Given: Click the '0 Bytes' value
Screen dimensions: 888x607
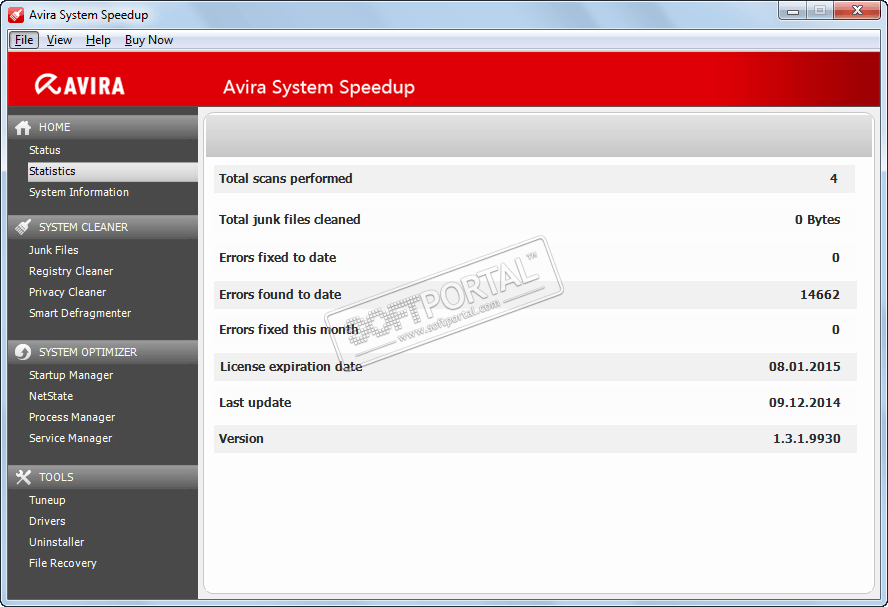Looking at the screenshot, I should (817, 220).
